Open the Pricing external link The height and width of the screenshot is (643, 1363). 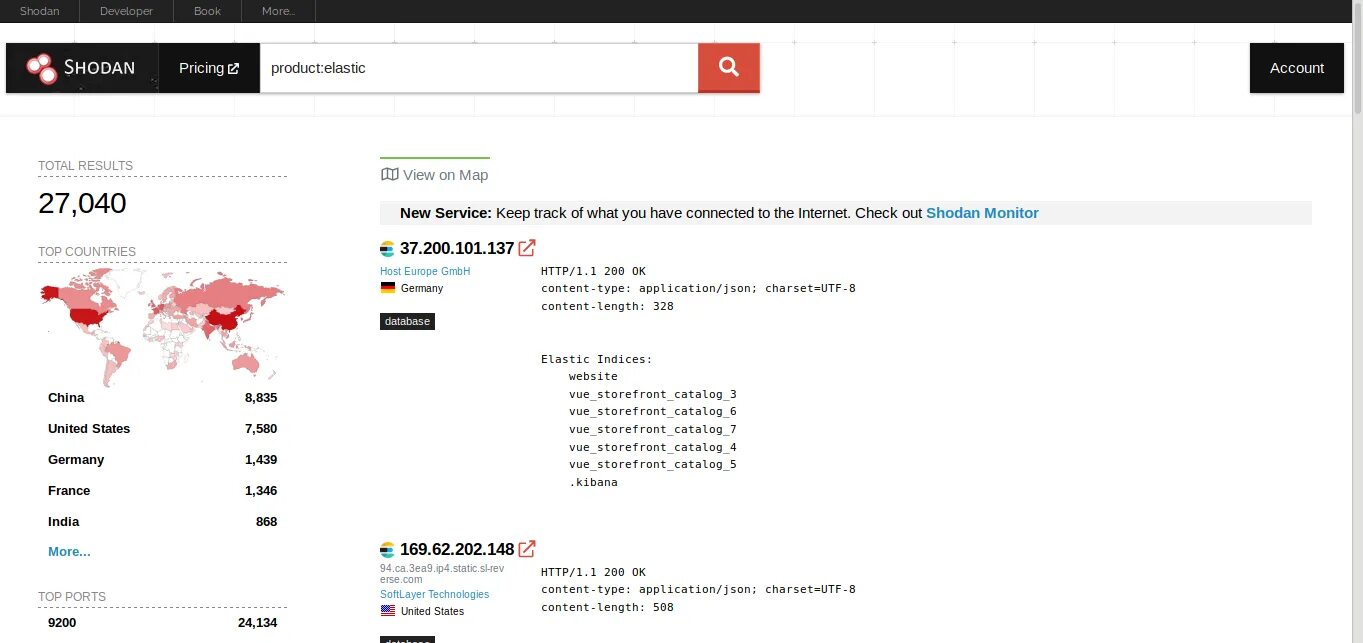[209, 68]
